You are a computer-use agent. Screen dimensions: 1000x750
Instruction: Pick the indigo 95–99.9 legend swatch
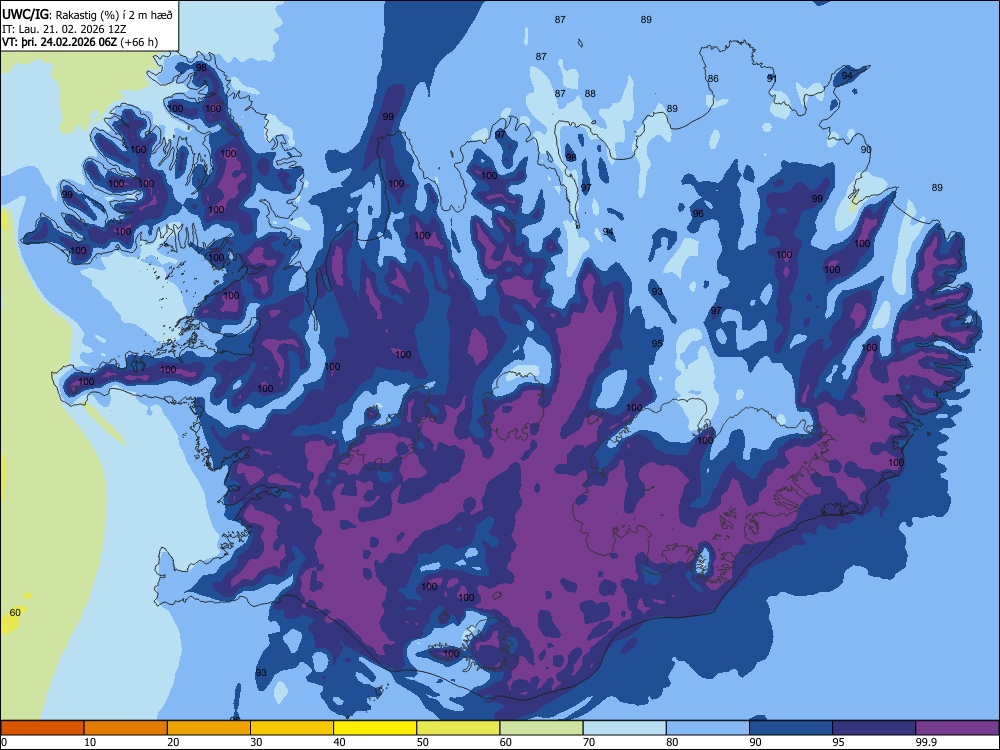click(x=874, y=728)
